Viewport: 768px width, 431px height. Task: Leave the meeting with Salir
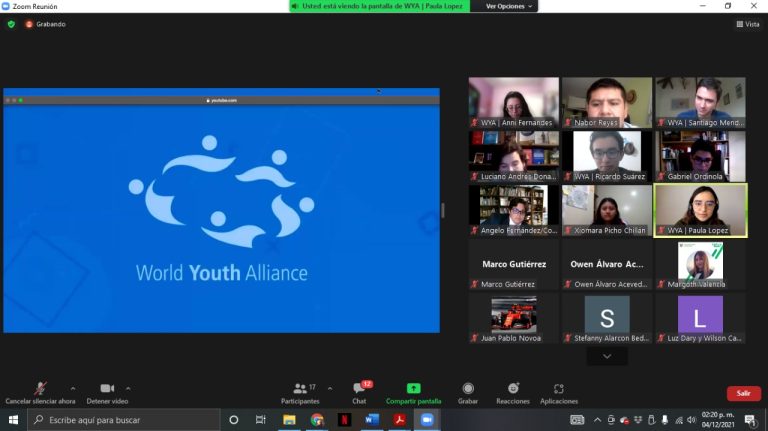point(743,393)
